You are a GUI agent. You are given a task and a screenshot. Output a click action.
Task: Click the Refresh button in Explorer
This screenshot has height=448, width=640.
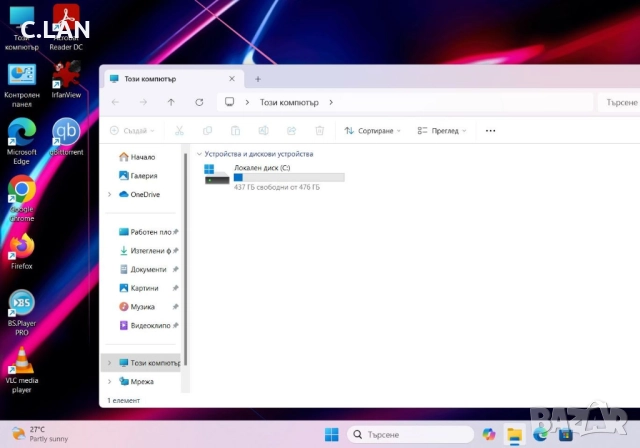[x=199, y=102]
